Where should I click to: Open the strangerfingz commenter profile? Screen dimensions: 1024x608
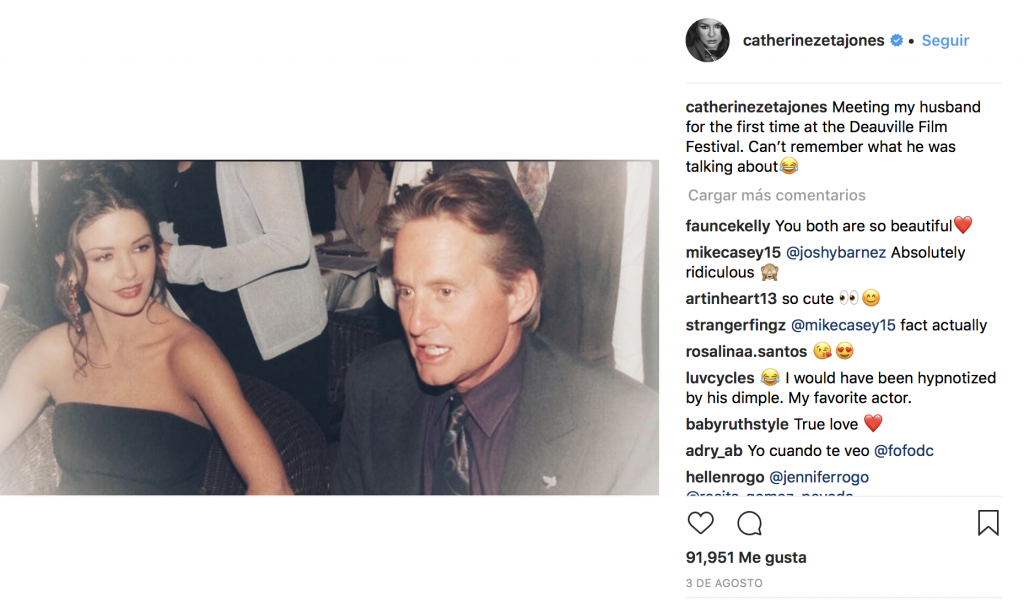click(x=736, y=325)
